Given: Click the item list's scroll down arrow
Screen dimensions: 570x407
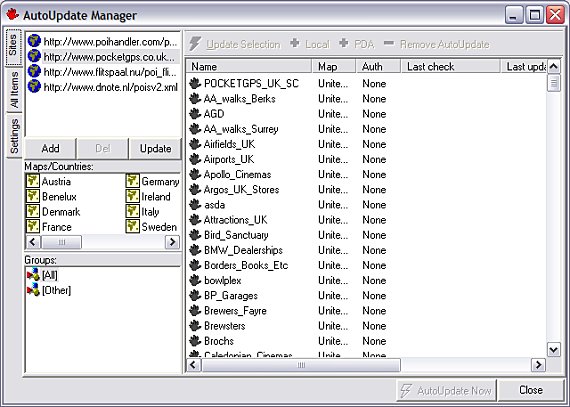Looking at the screenshot, I should [554, 350].
